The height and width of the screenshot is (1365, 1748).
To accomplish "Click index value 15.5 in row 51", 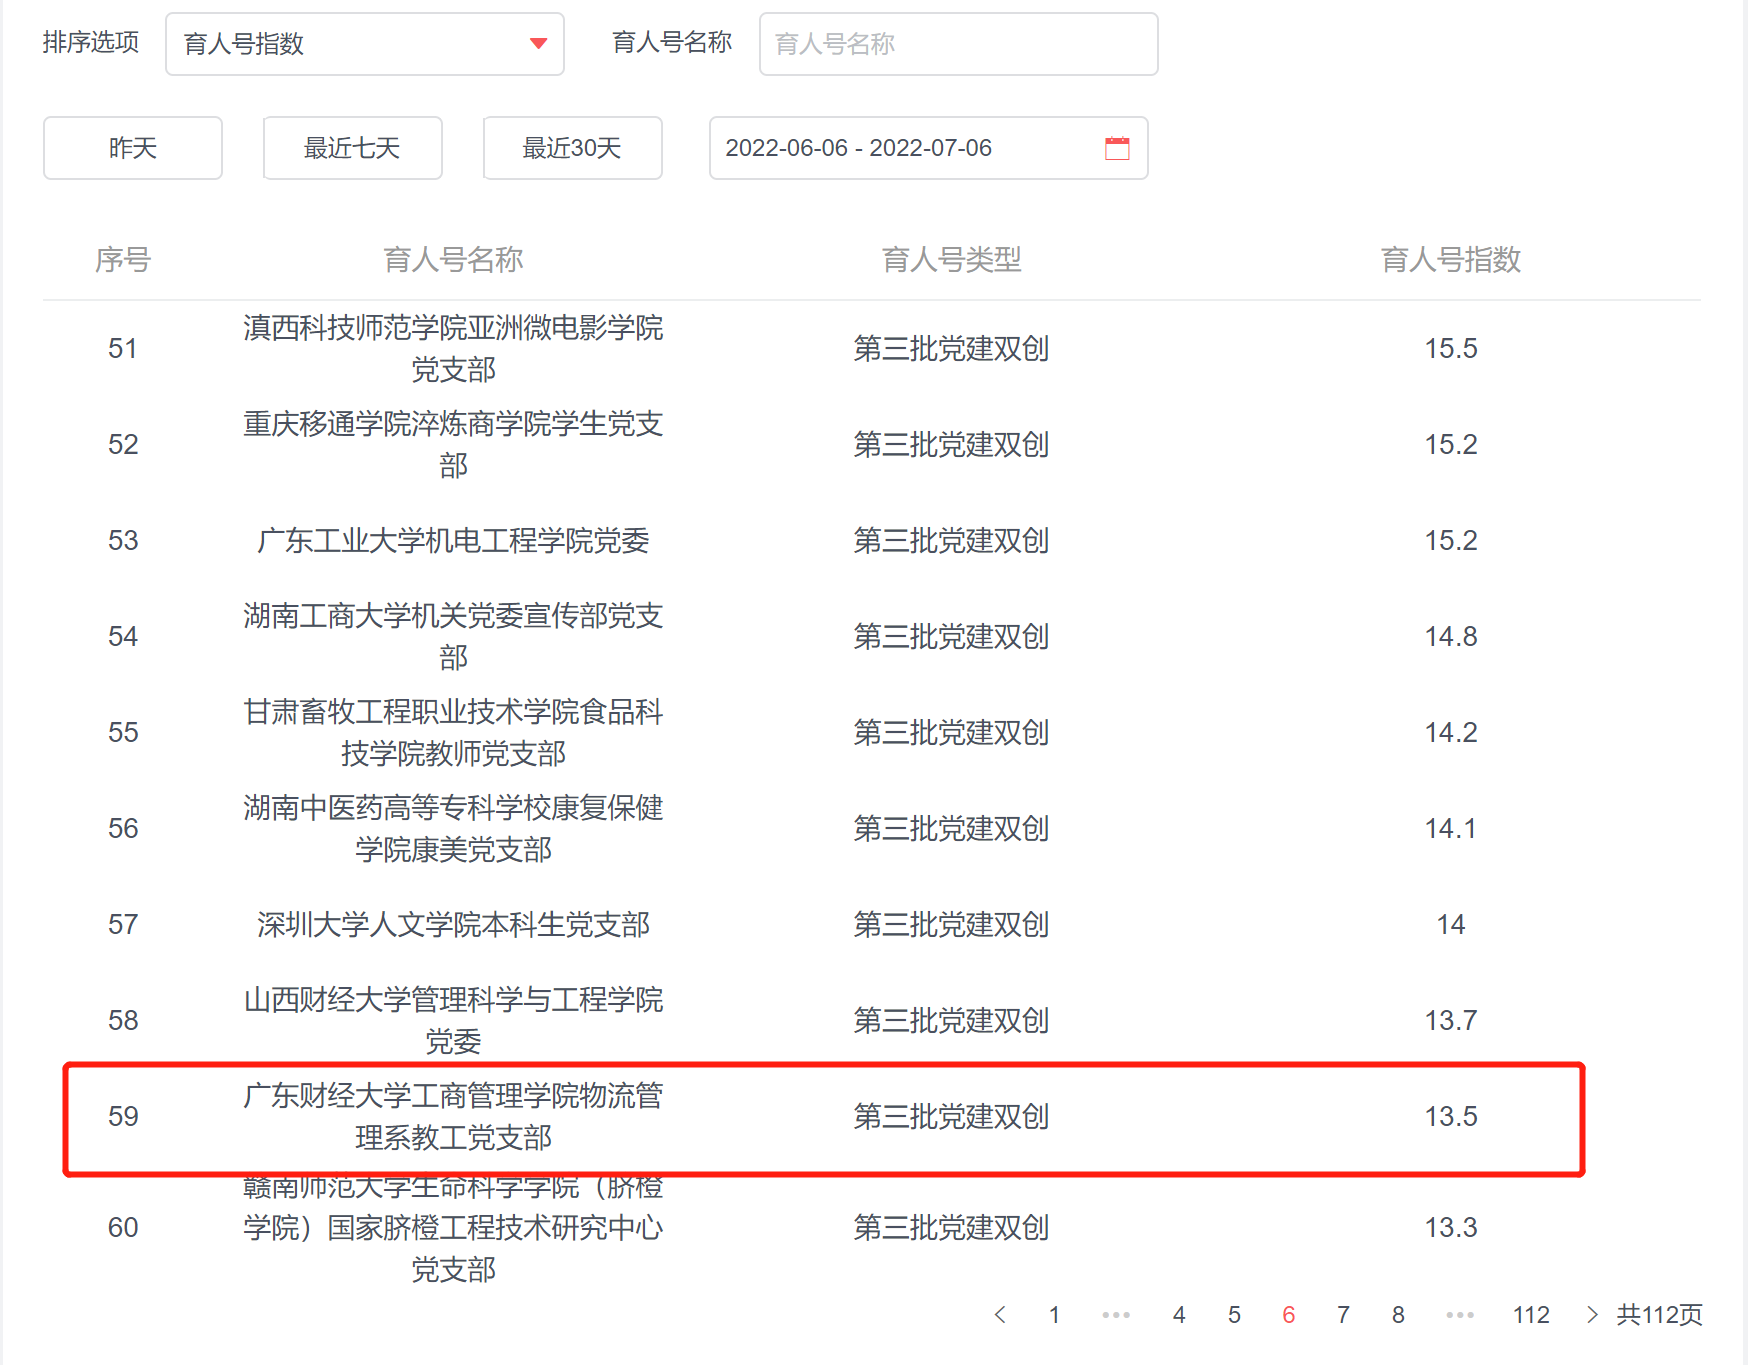I will 1451,348.
